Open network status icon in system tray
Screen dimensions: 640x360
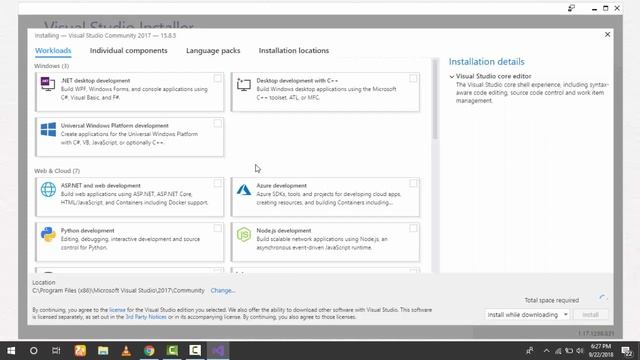tap(558, 351)
